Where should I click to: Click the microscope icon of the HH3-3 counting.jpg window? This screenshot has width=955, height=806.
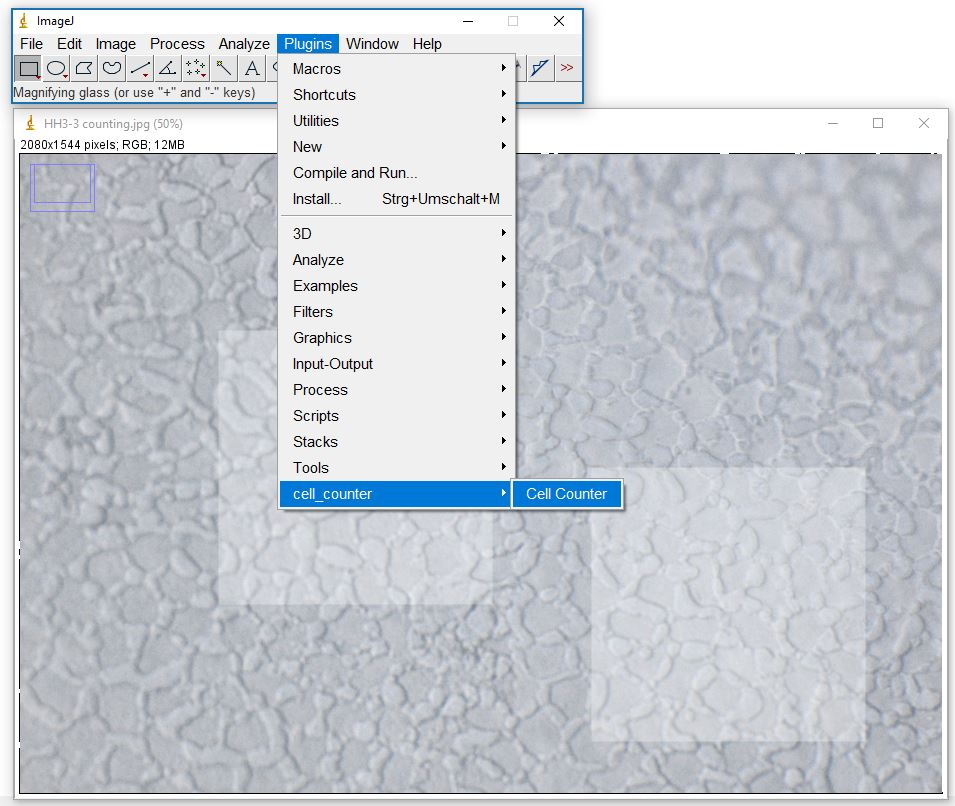point(30,123)
